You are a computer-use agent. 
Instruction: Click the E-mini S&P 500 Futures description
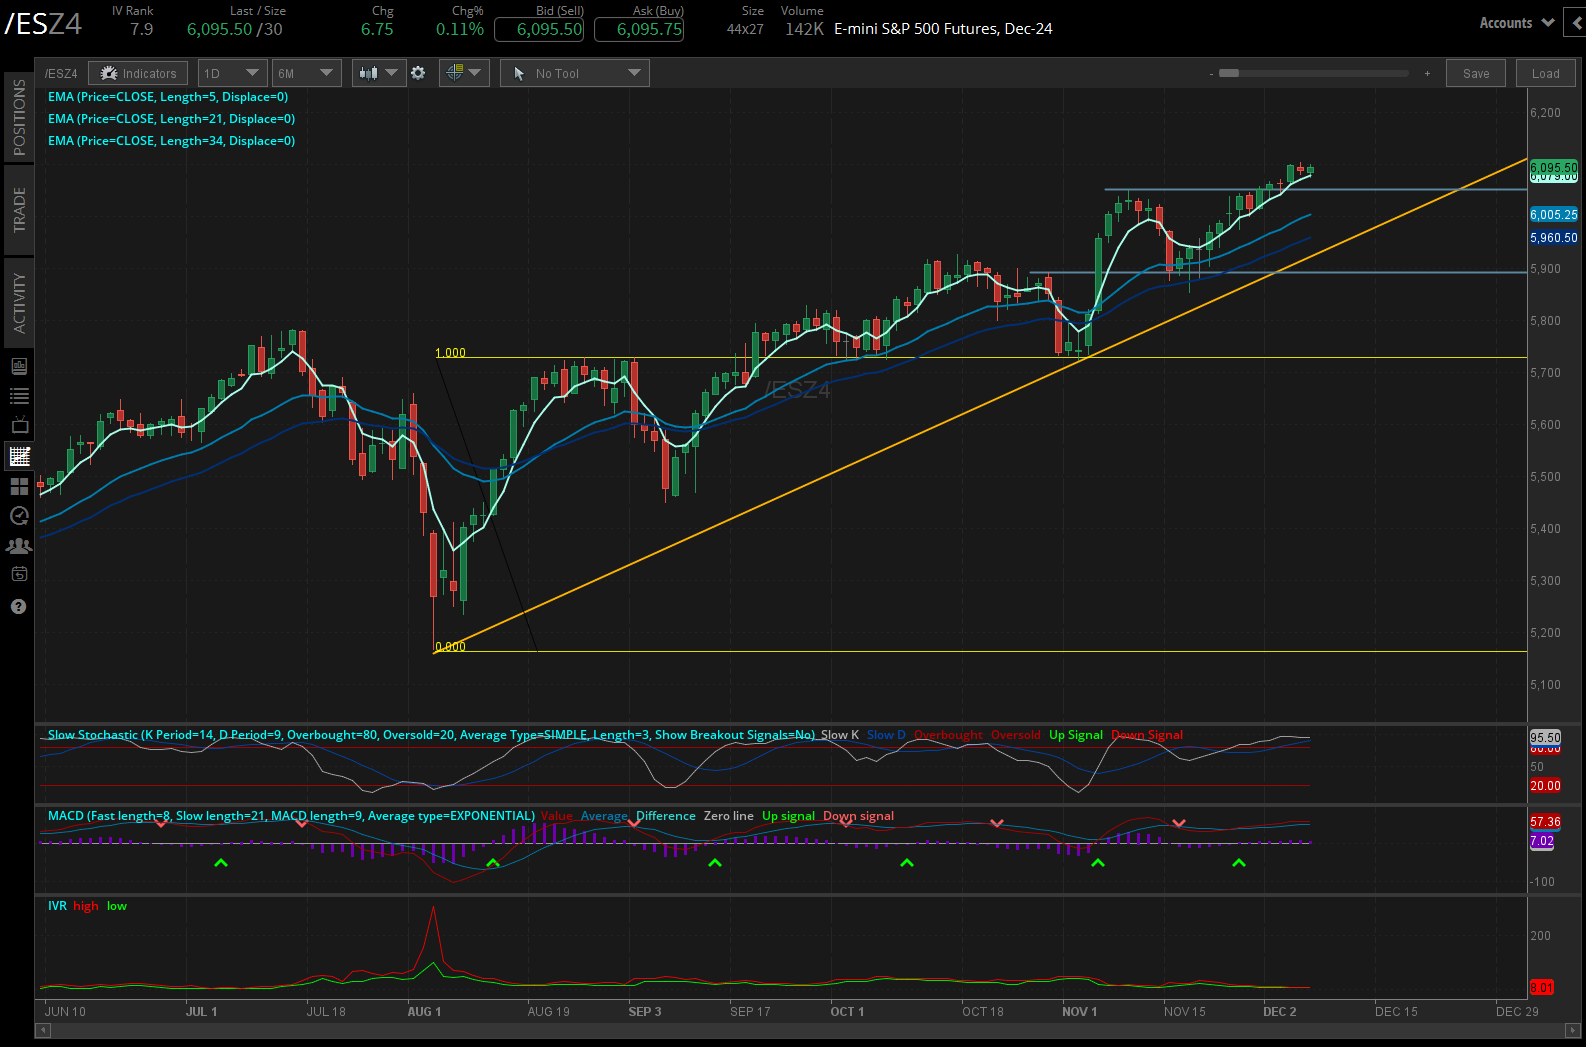pyautogui.click(x=943, y=29)
